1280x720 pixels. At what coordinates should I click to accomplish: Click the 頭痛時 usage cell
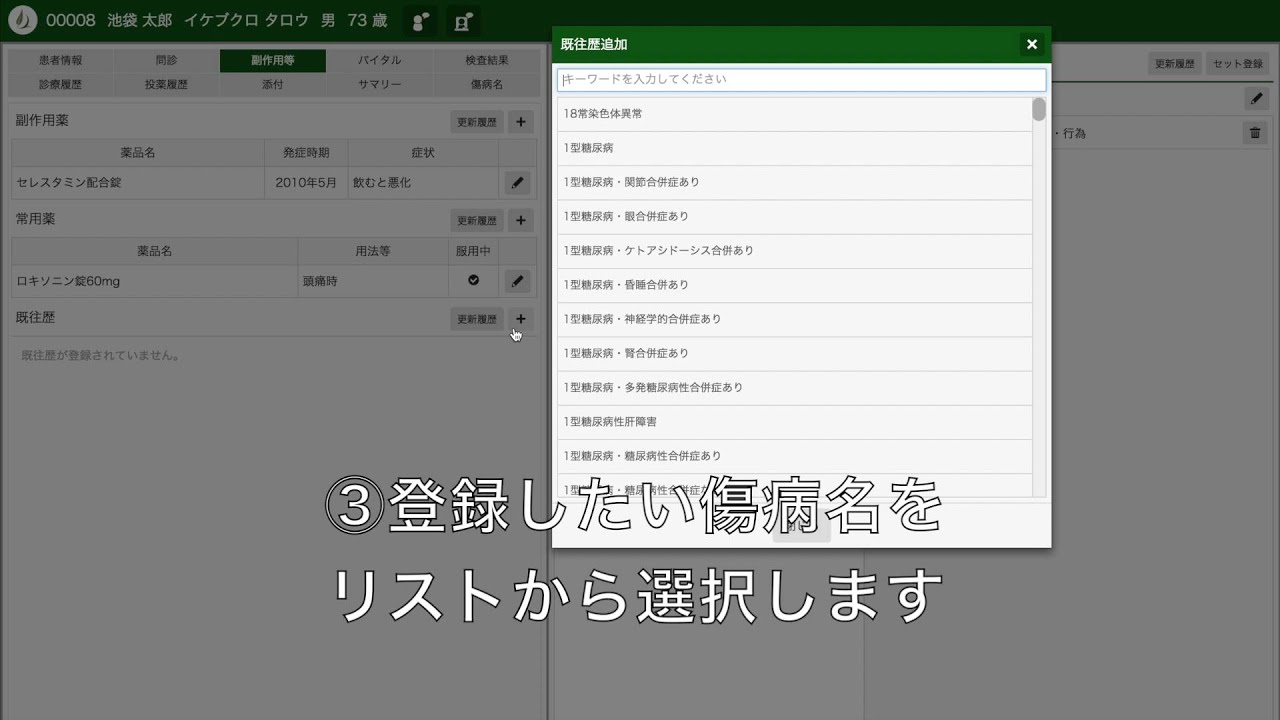point(373,281)
